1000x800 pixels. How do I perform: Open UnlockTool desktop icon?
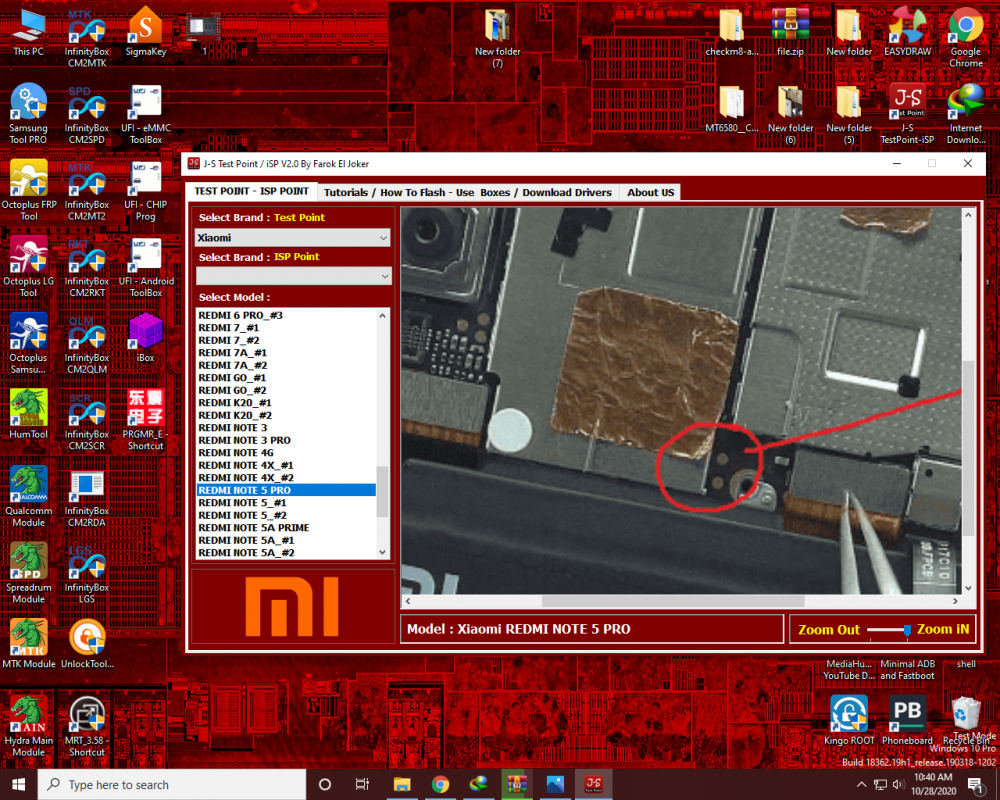pyautogui.click(x=87, y=644)
